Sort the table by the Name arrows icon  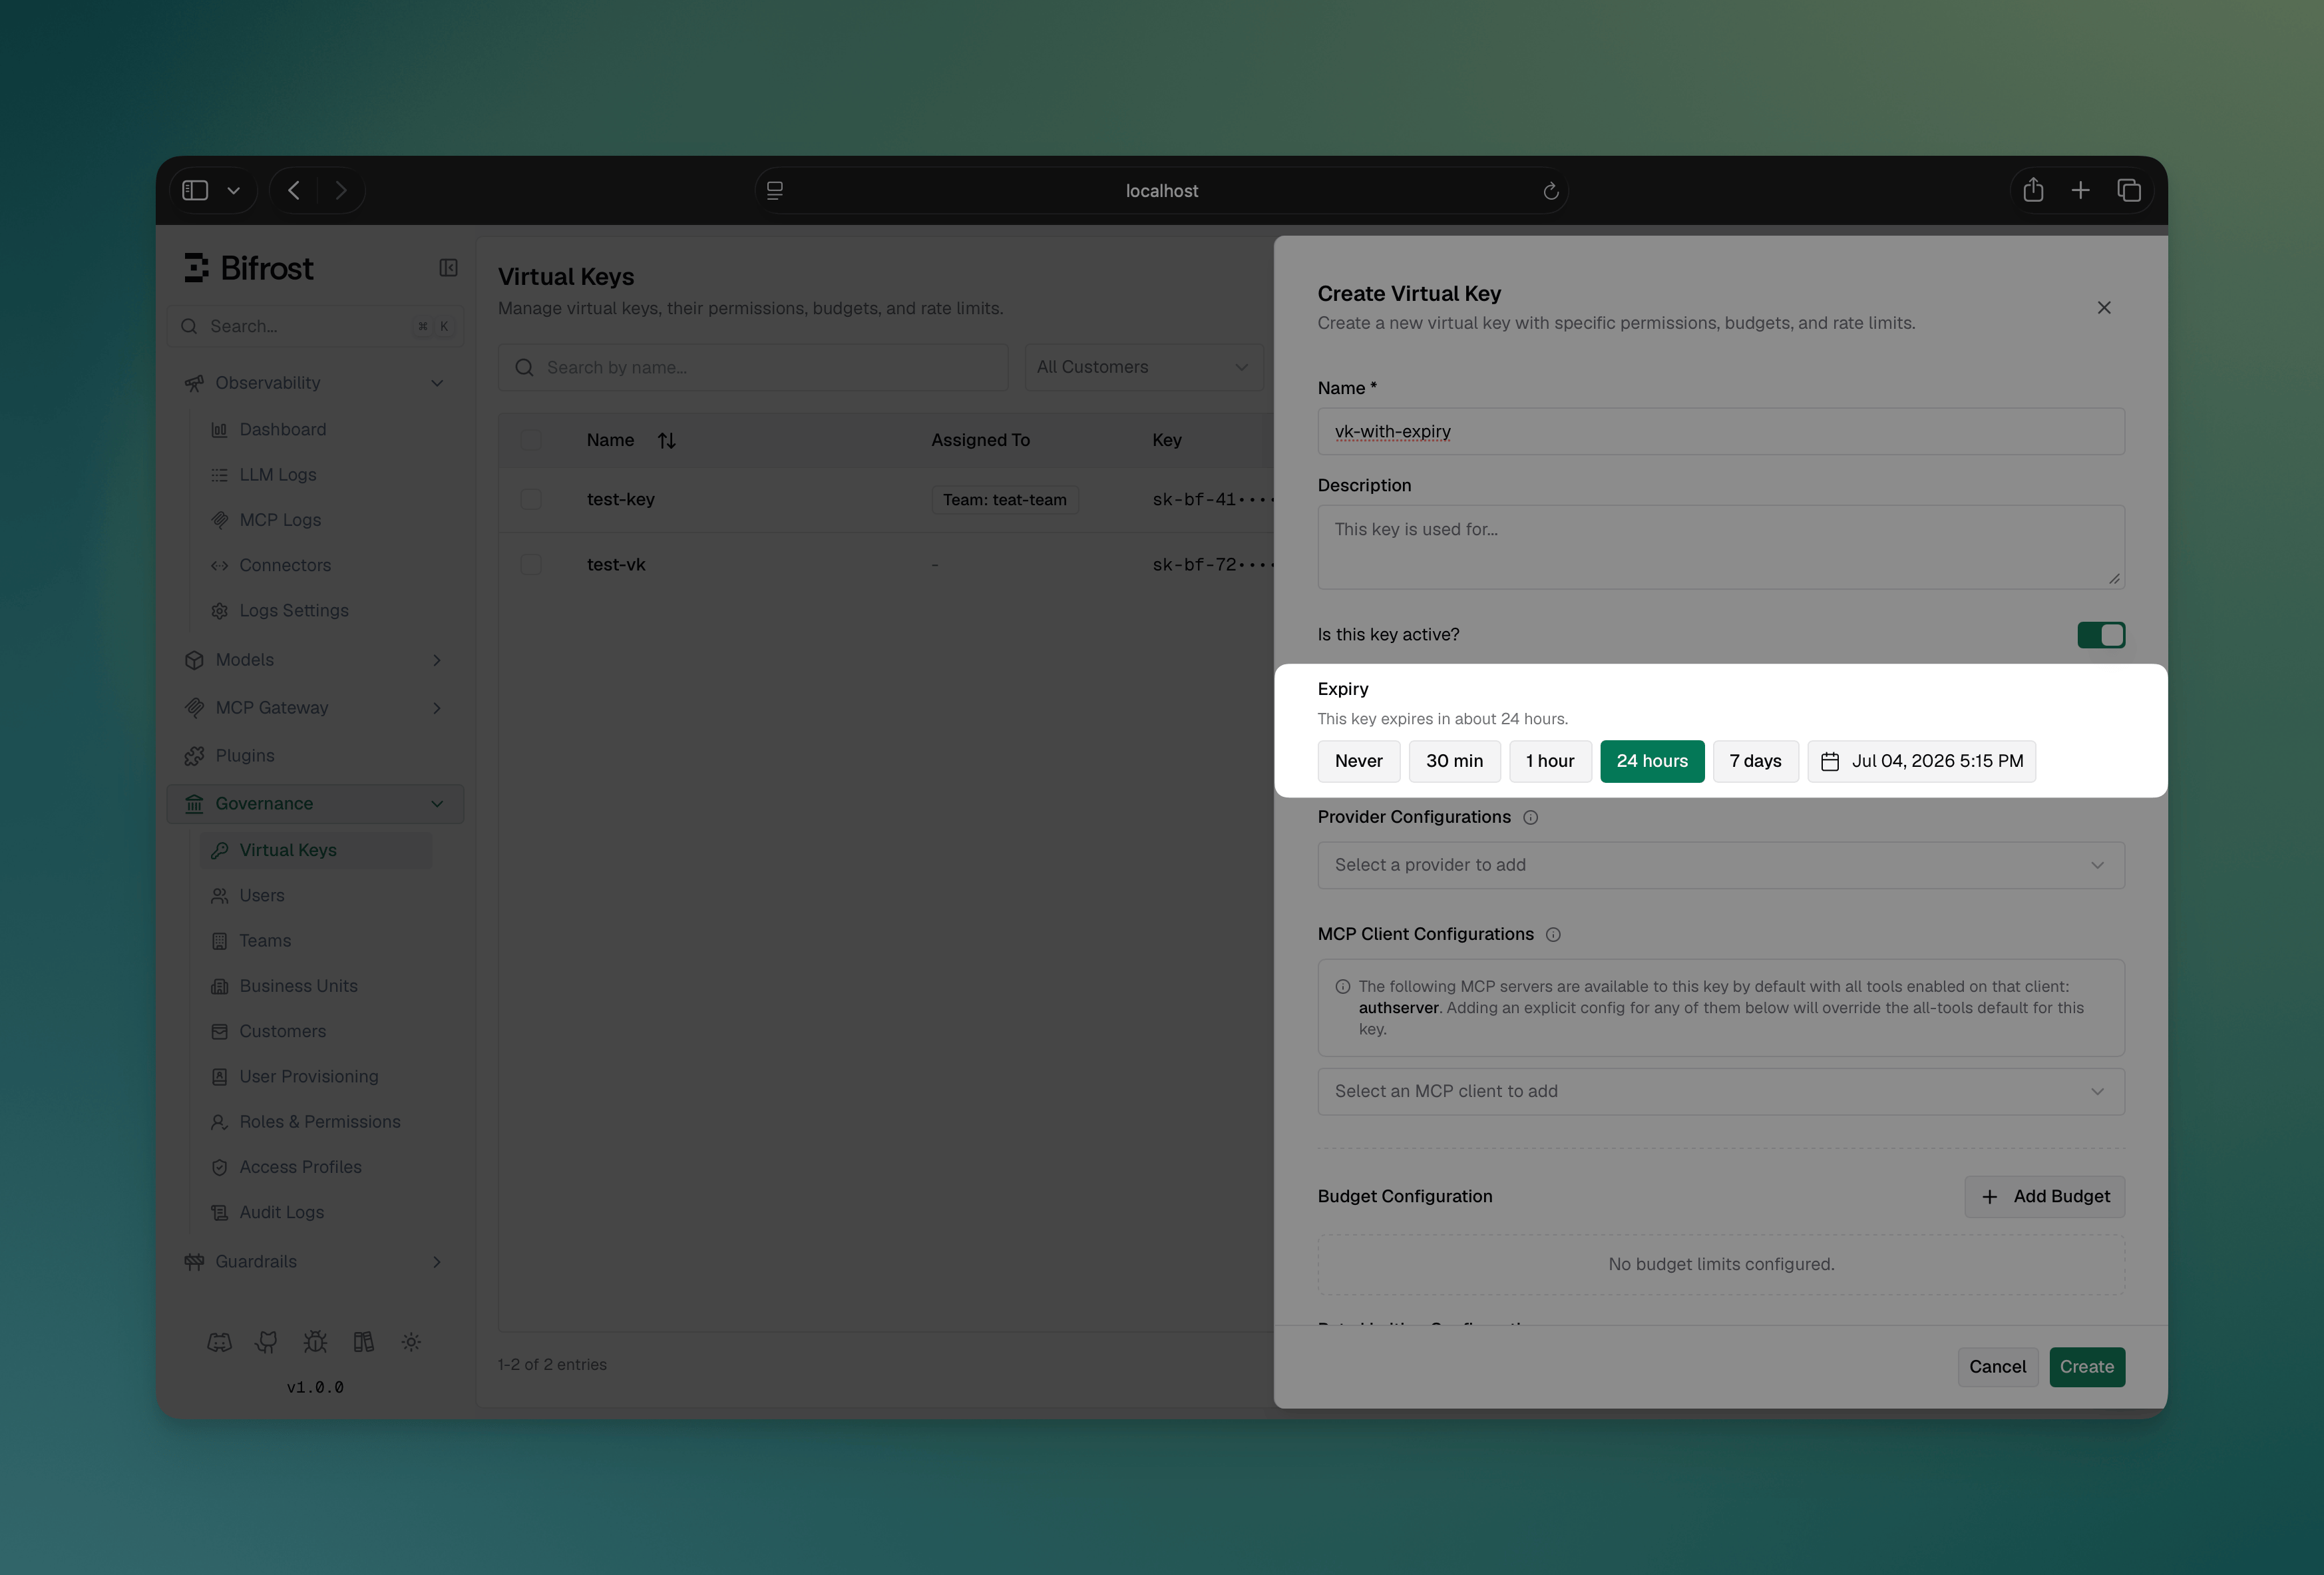pyautogui.click(x=667, y=441)
